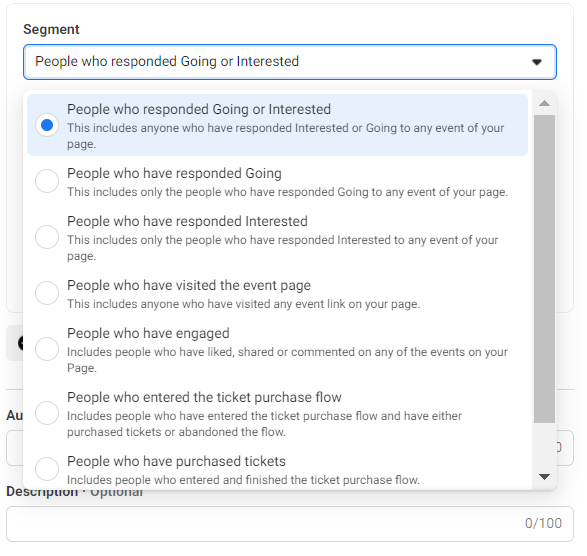Choose 'People who have engaged' option title
The width and height of the screenshot is (587, 556).
(148, 333)
